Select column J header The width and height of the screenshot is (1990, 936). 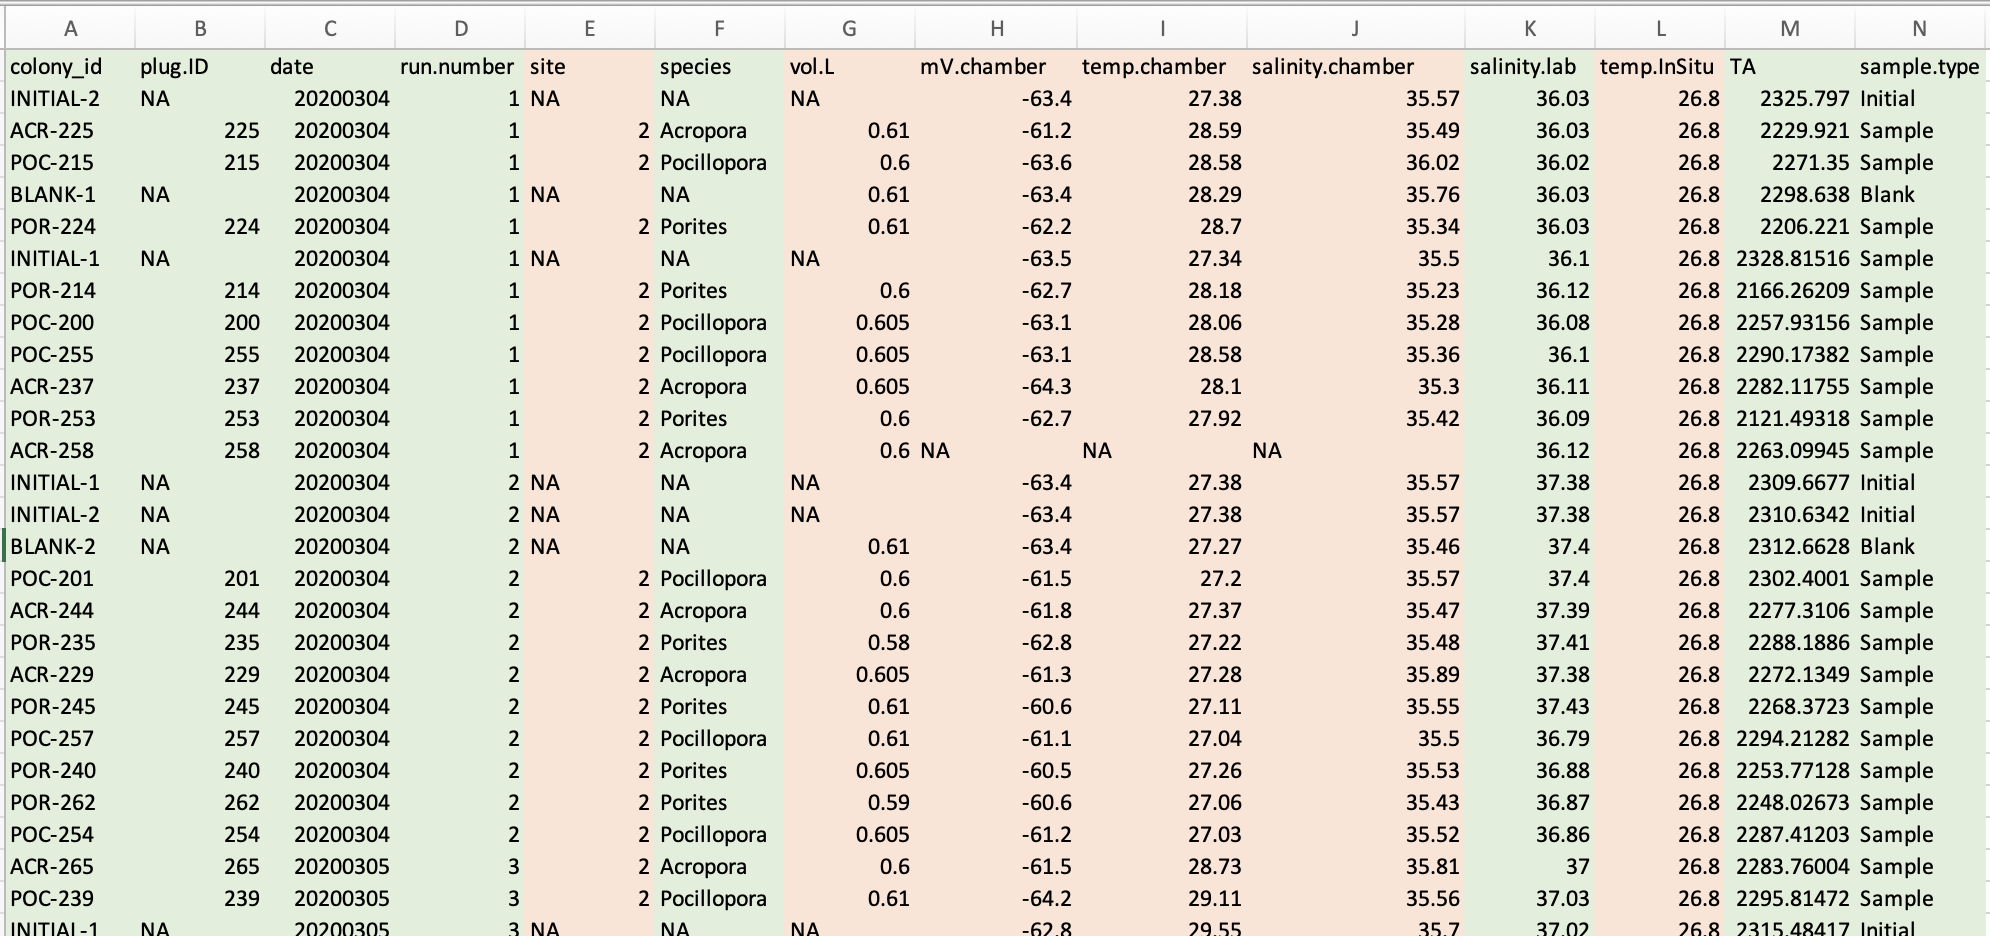(1356, 29)
